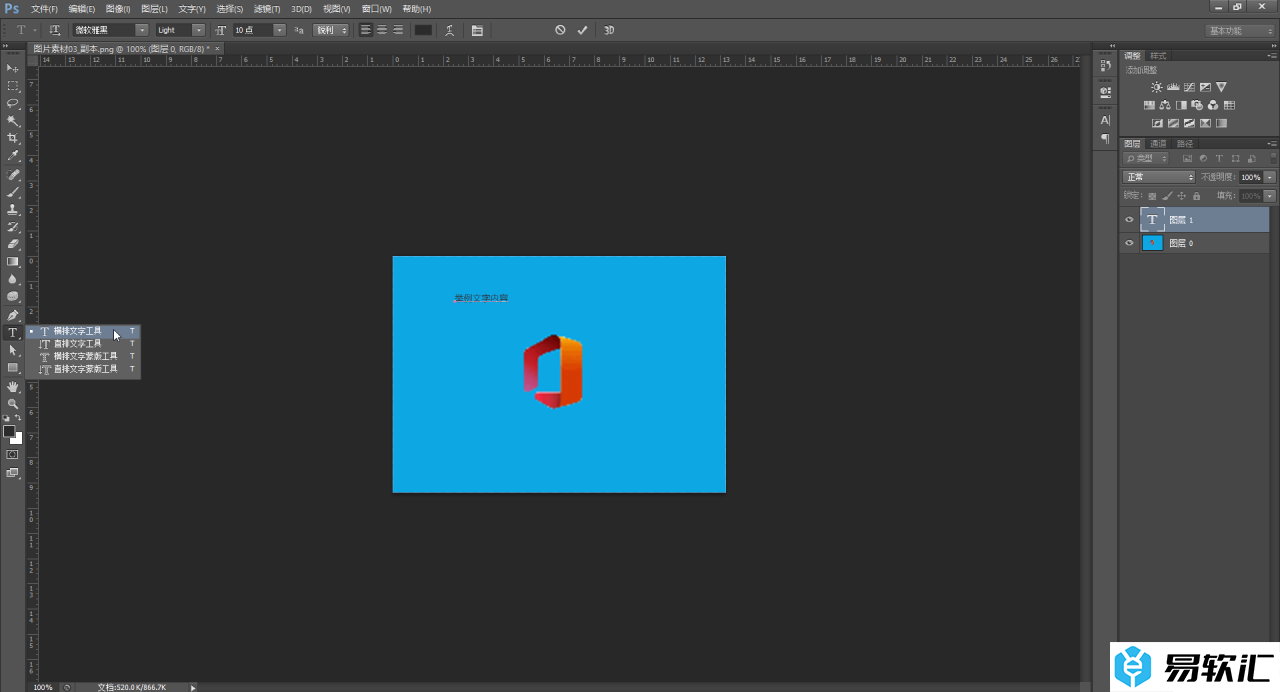
Task: Toggle right text alignment
Action: [398, 30]
